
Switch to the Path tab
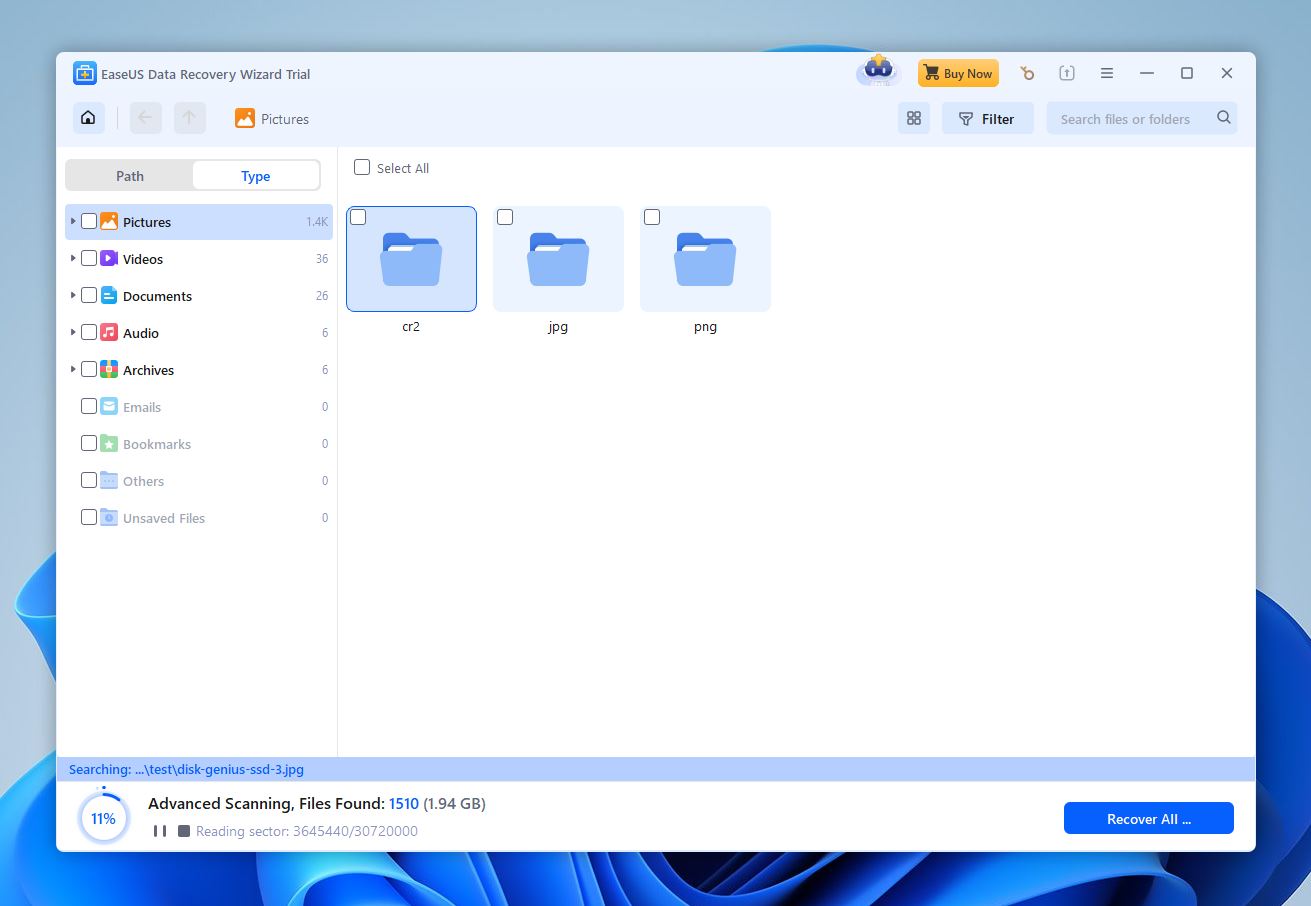[130, 176]
